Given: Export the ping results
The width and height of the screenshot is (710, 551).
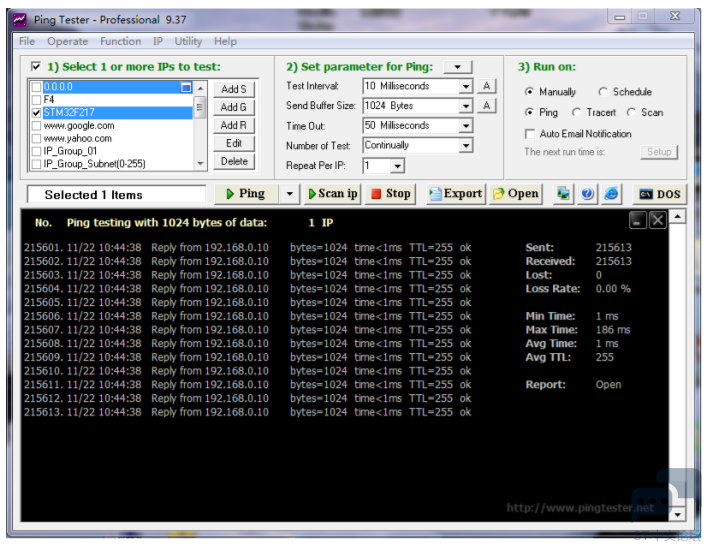Looking at the screenshot, I should point(455,194).
